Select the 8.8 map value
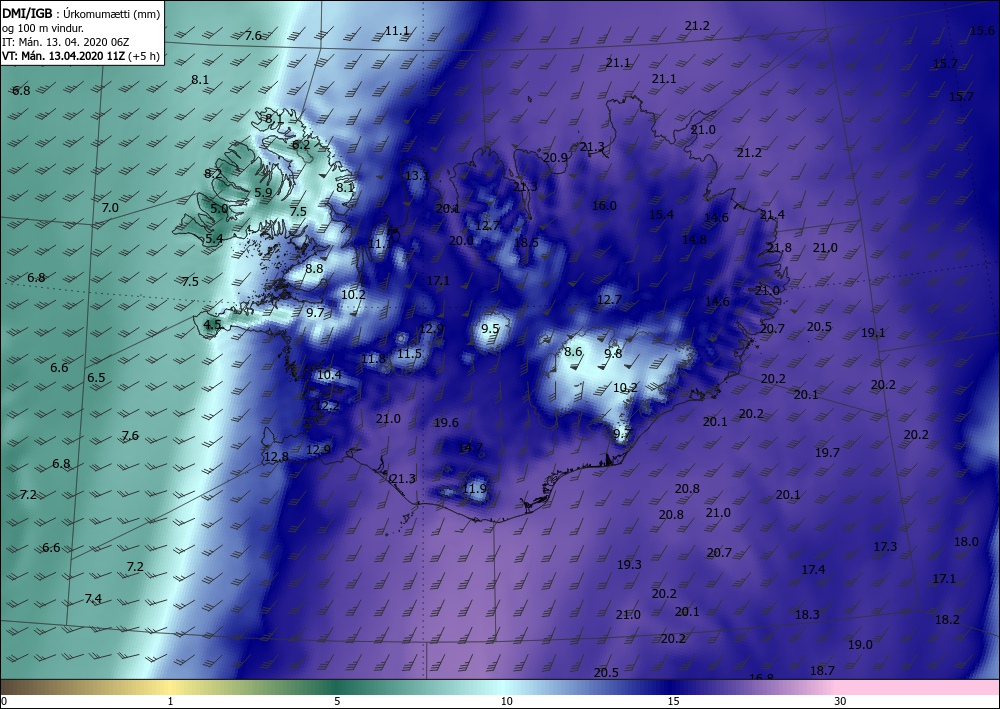Viewport: 1000px width, 709px height. (314, 268)
